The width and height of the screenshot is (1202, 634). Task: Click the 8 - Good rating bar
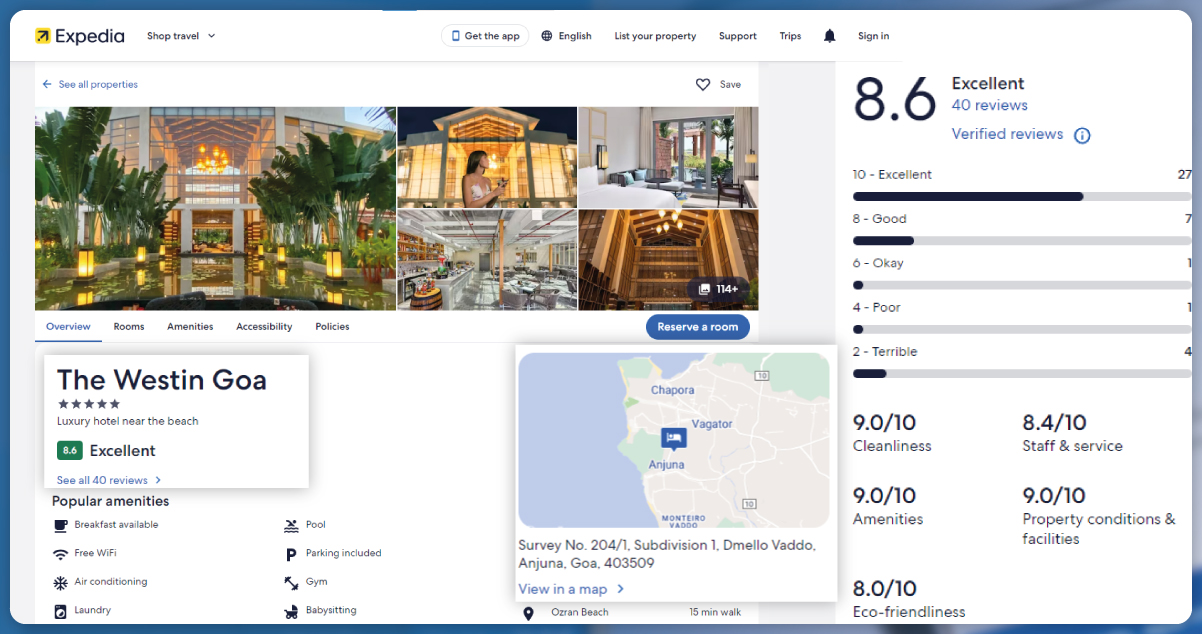(1022, 240)
